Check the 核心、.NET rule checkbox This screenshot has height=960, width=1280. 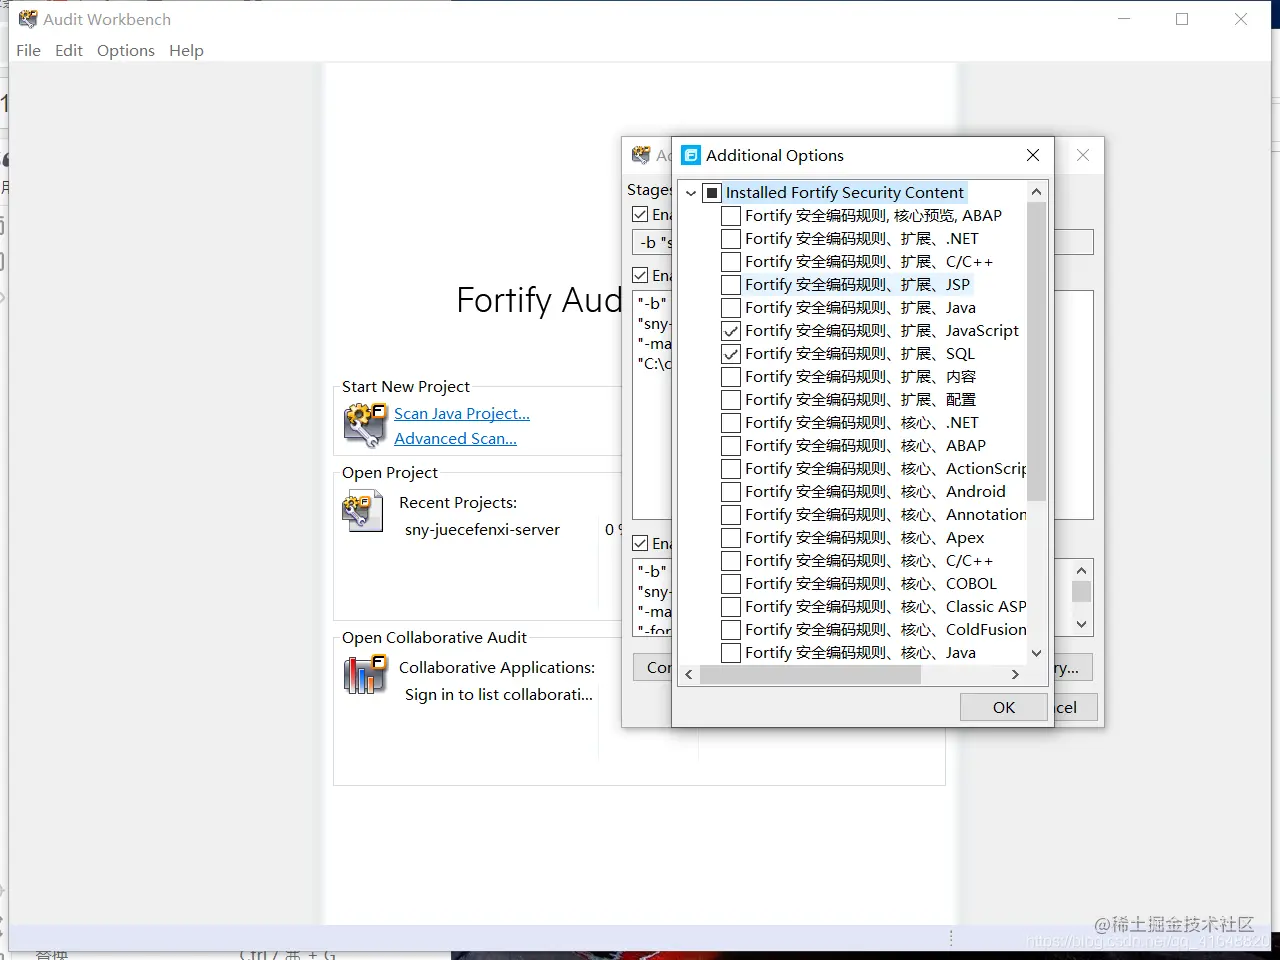[731, 422]
